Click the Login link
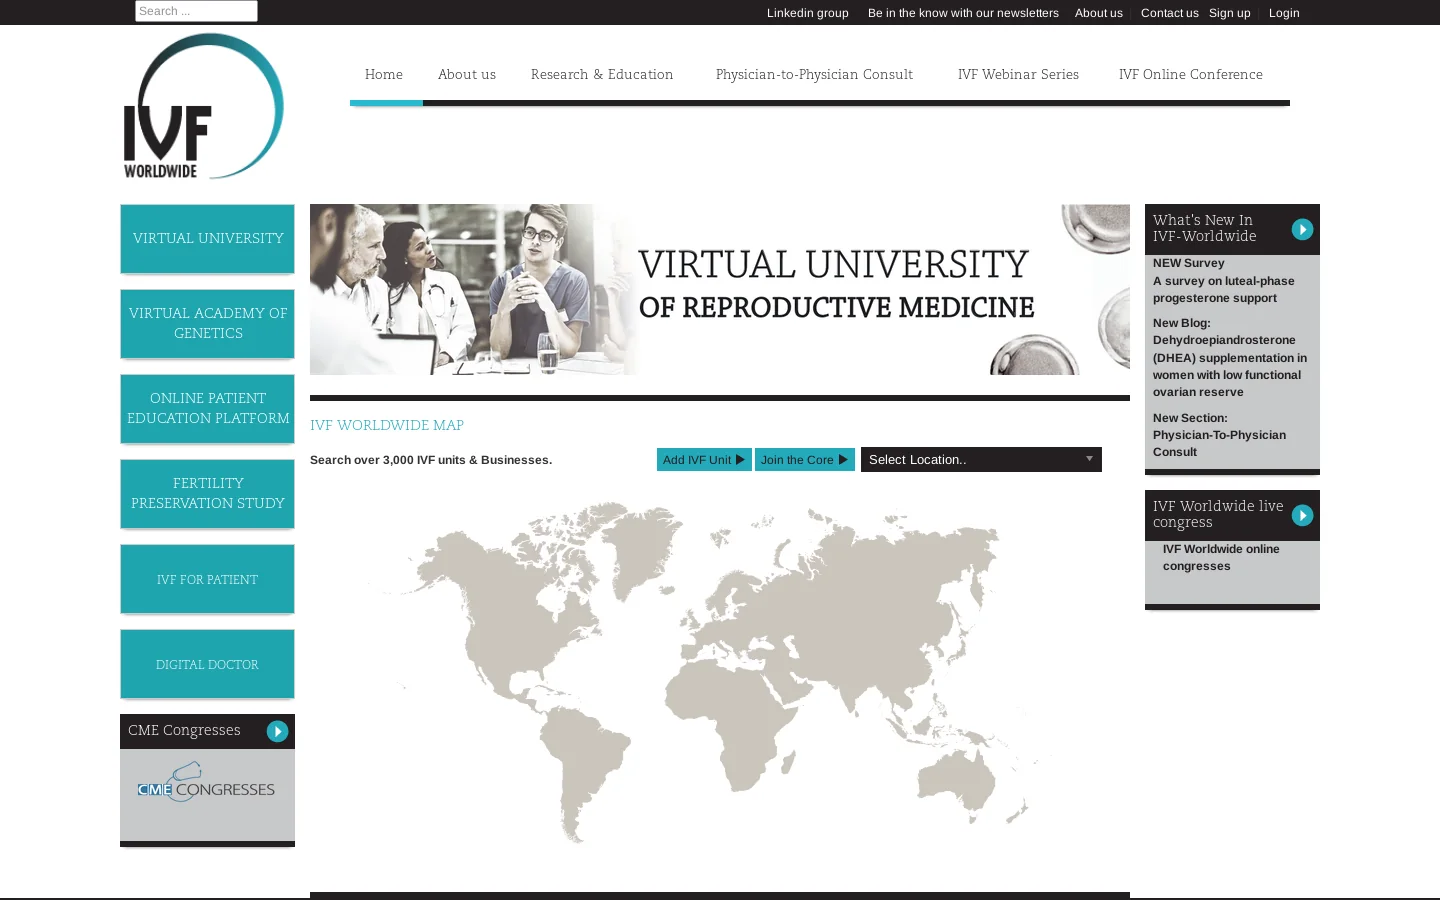Image resolution: width=1440 pixels, height=900 pixels. point(1284,13)
